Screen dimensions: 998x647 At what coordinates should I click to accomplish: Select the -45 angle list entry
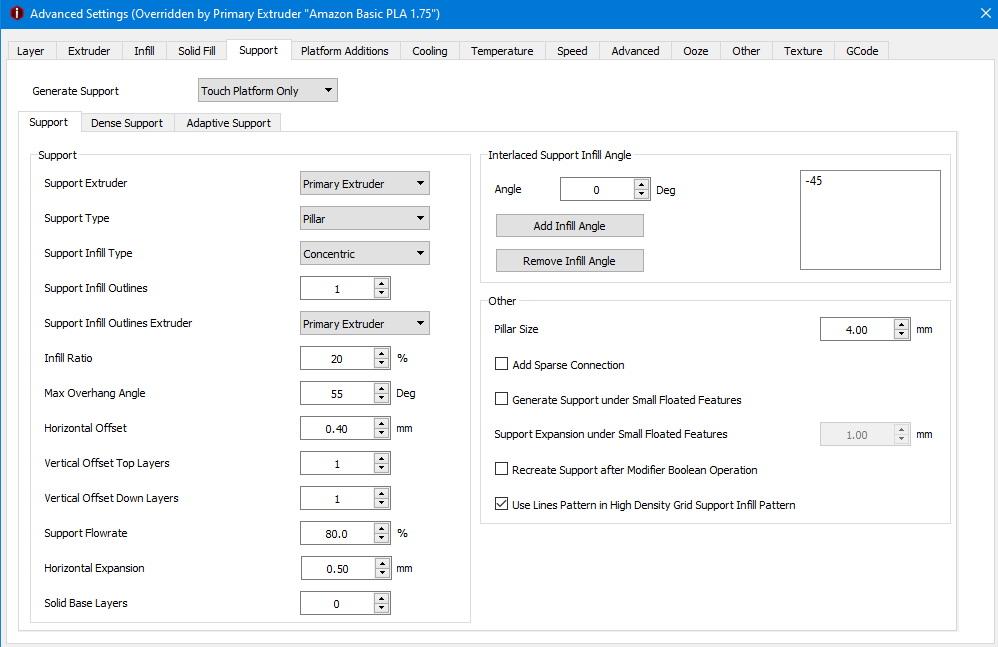coord(814,181)
